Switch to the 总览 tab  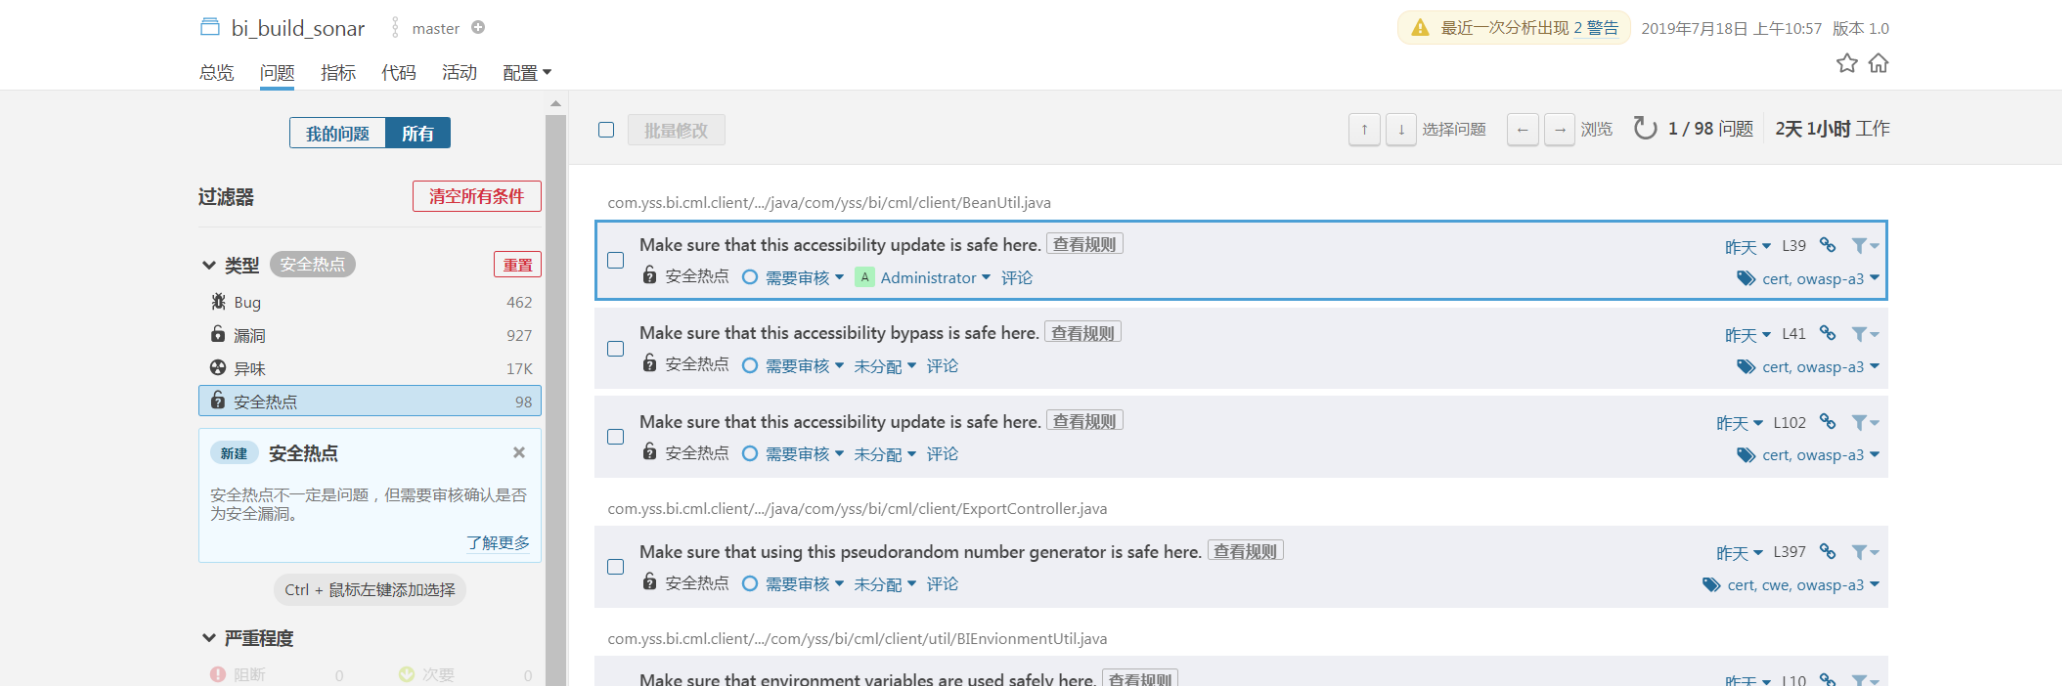click(216, 72)
